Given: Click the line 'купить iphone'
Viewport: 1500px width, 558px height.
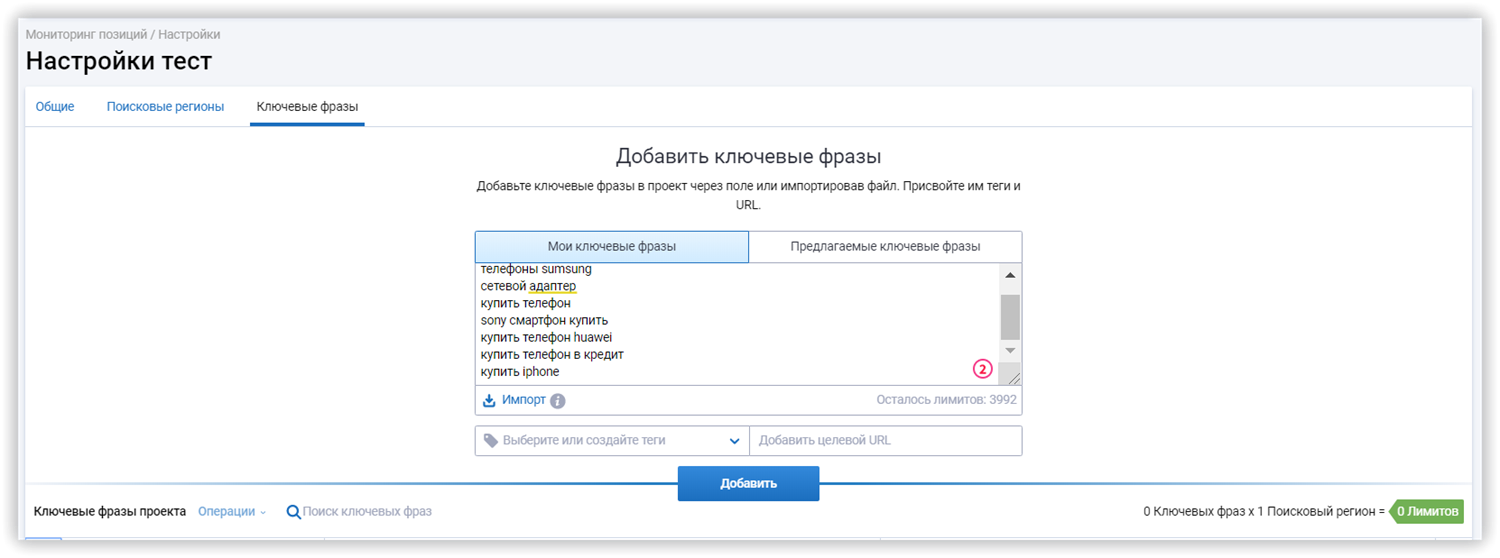Looking at the screenshot, I should click(x=520, y=372).
